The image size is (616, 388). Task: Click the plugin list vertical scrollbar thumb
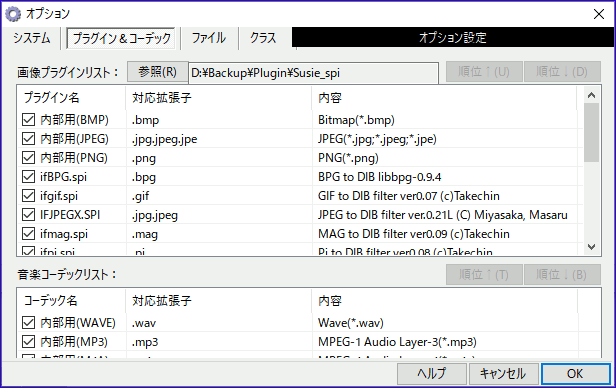coord(591,133)
